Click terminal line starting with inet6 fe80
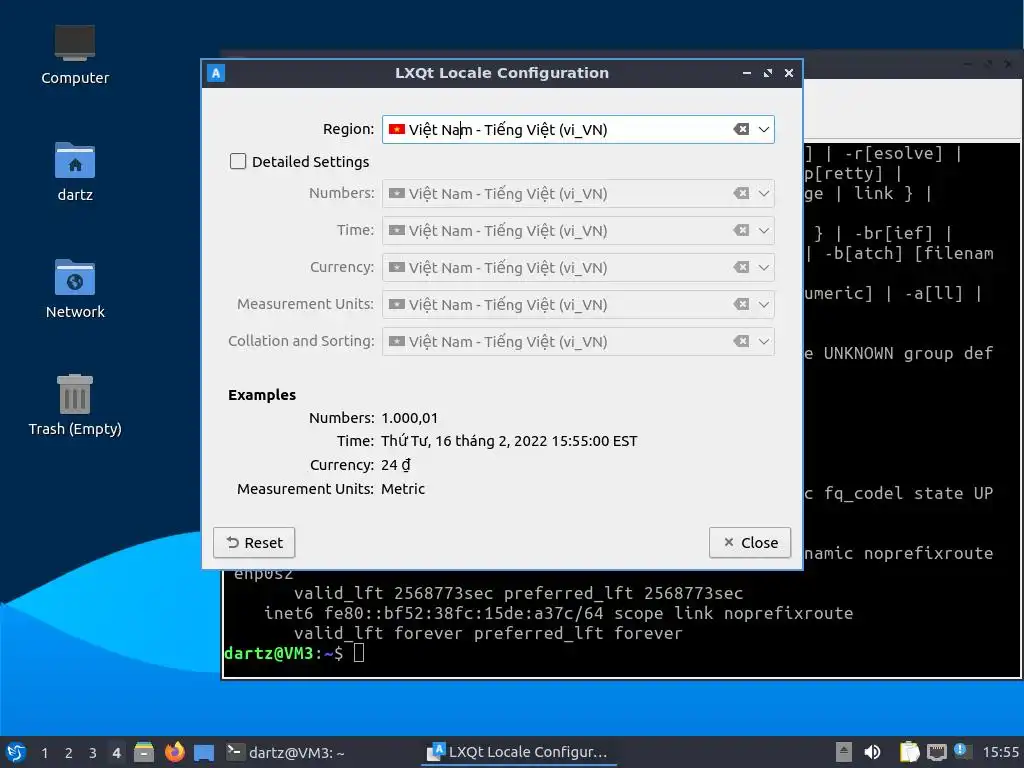The image size is (1024, 768). (x=558, y=613)
